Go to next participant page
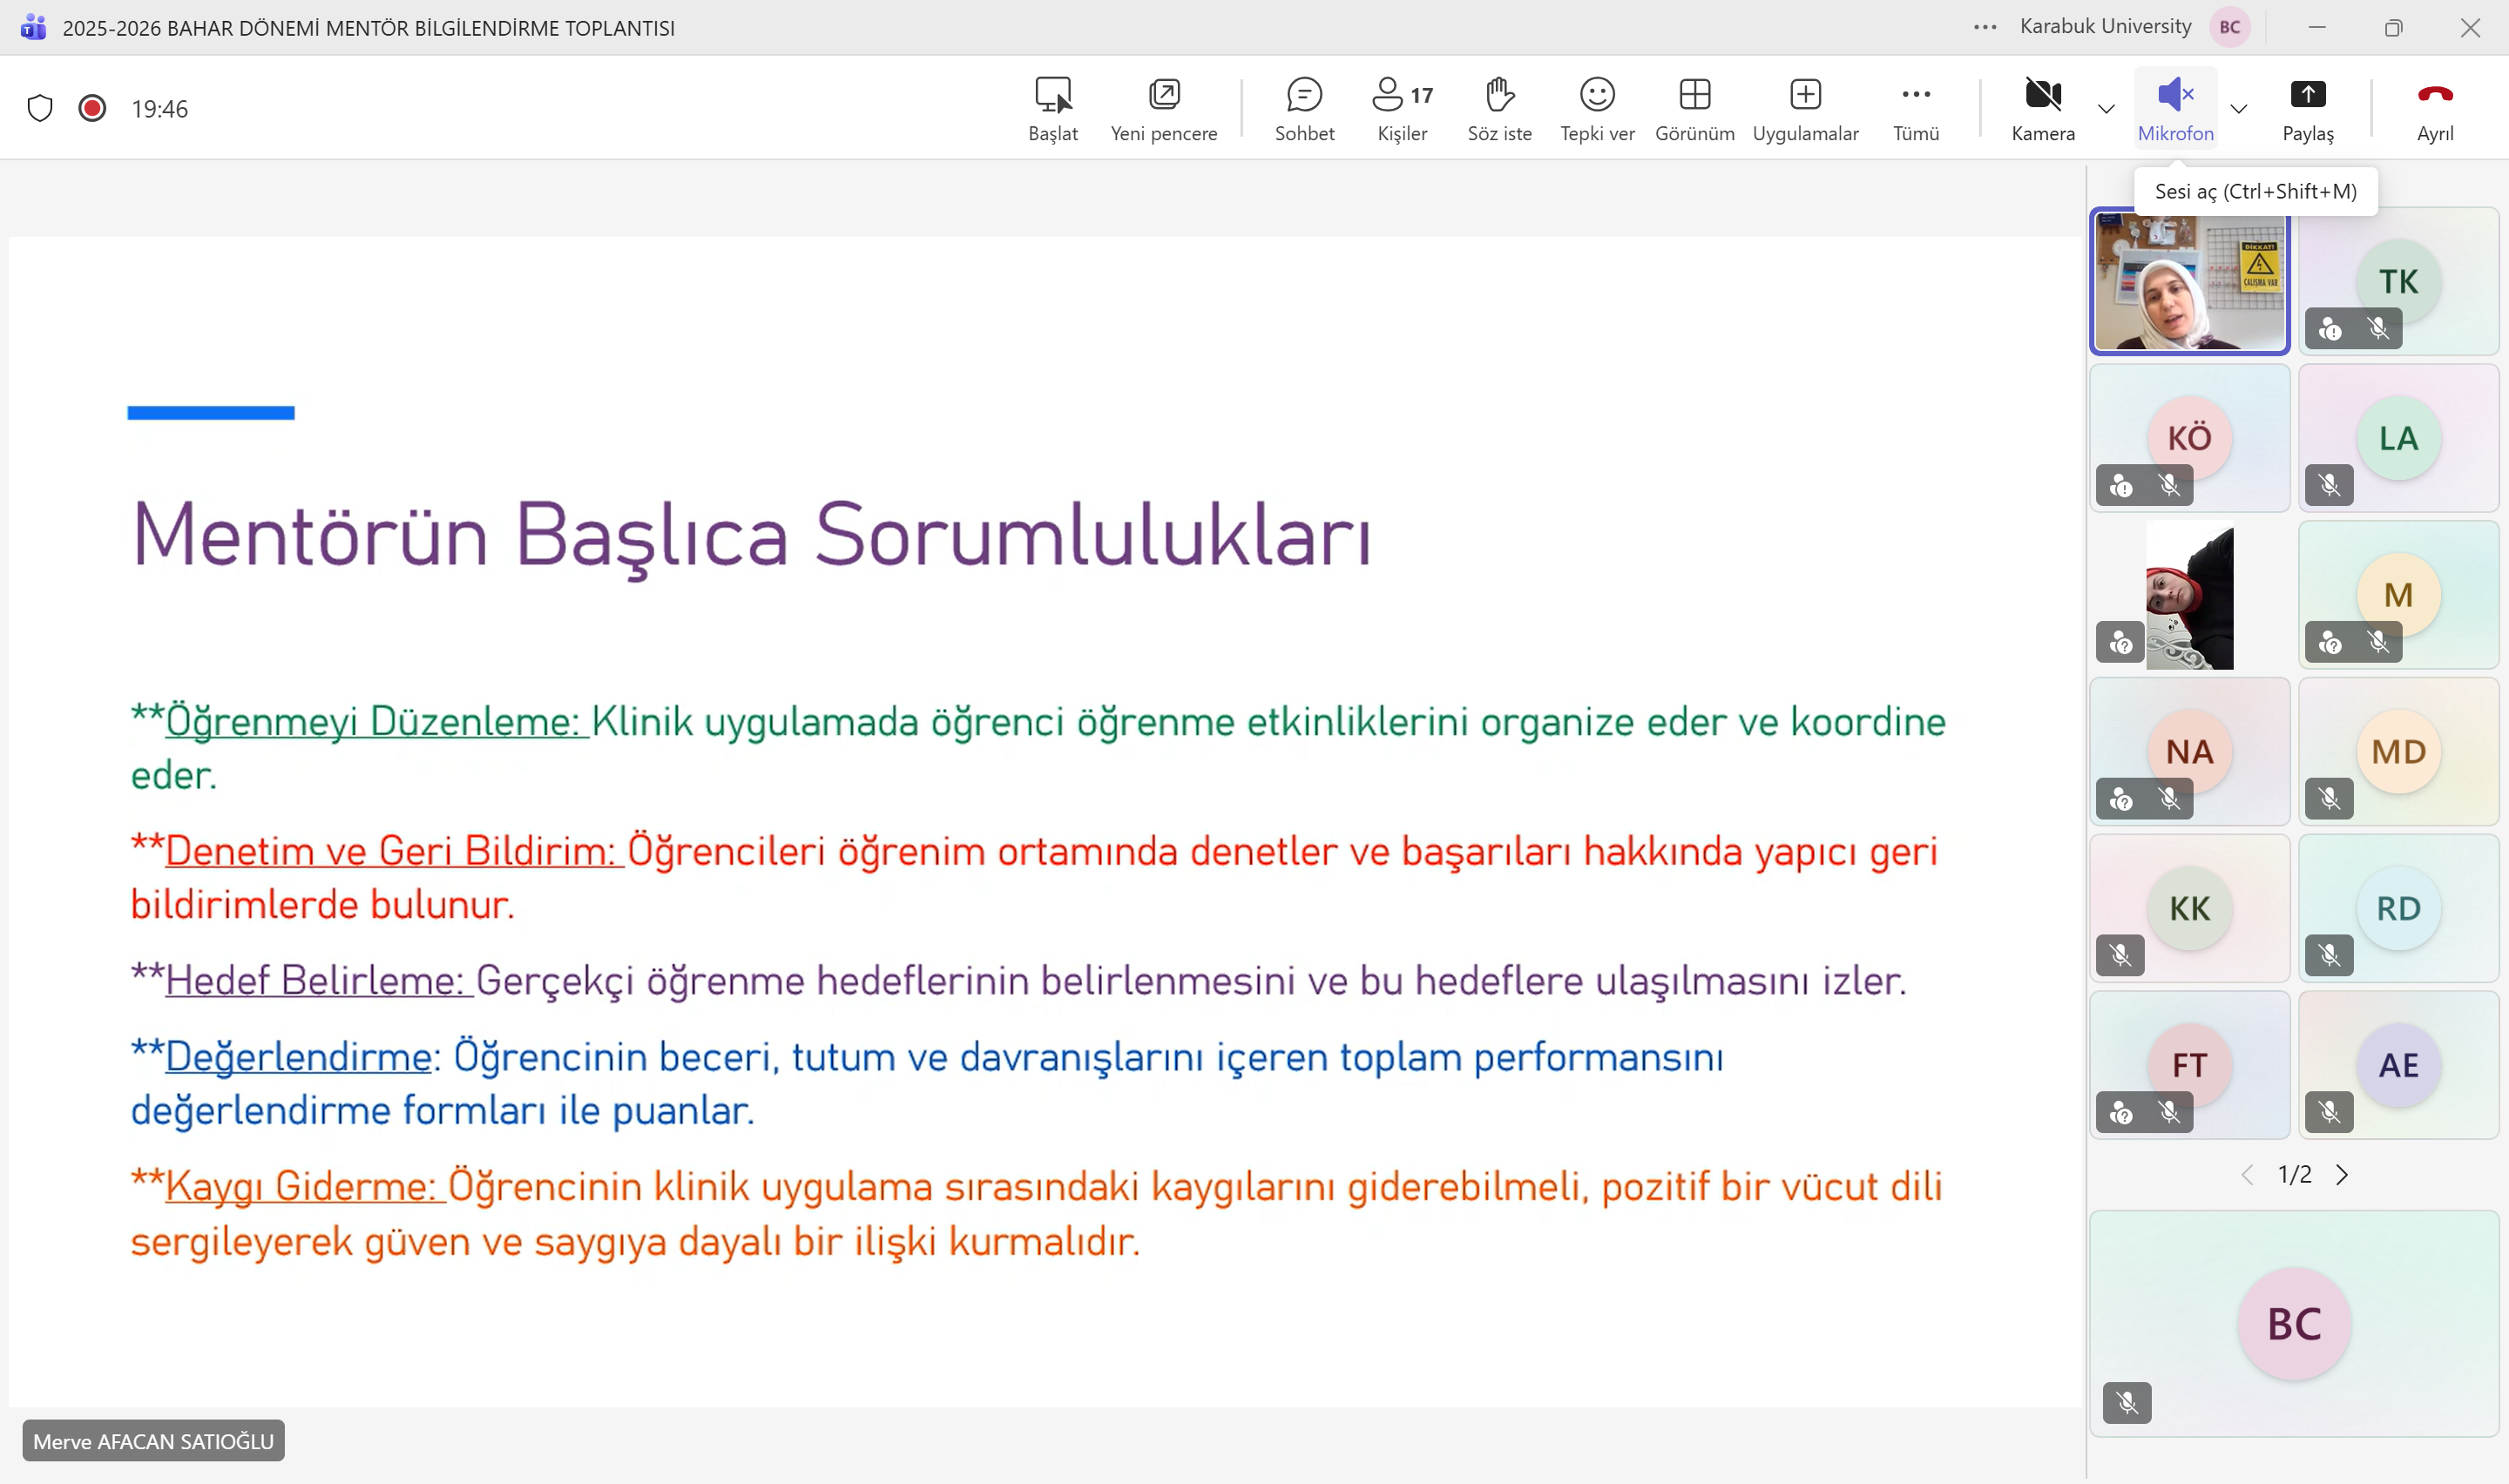This screenshot has height=1484, width=2509. pyautogui.click(x=2342, y=1175)
